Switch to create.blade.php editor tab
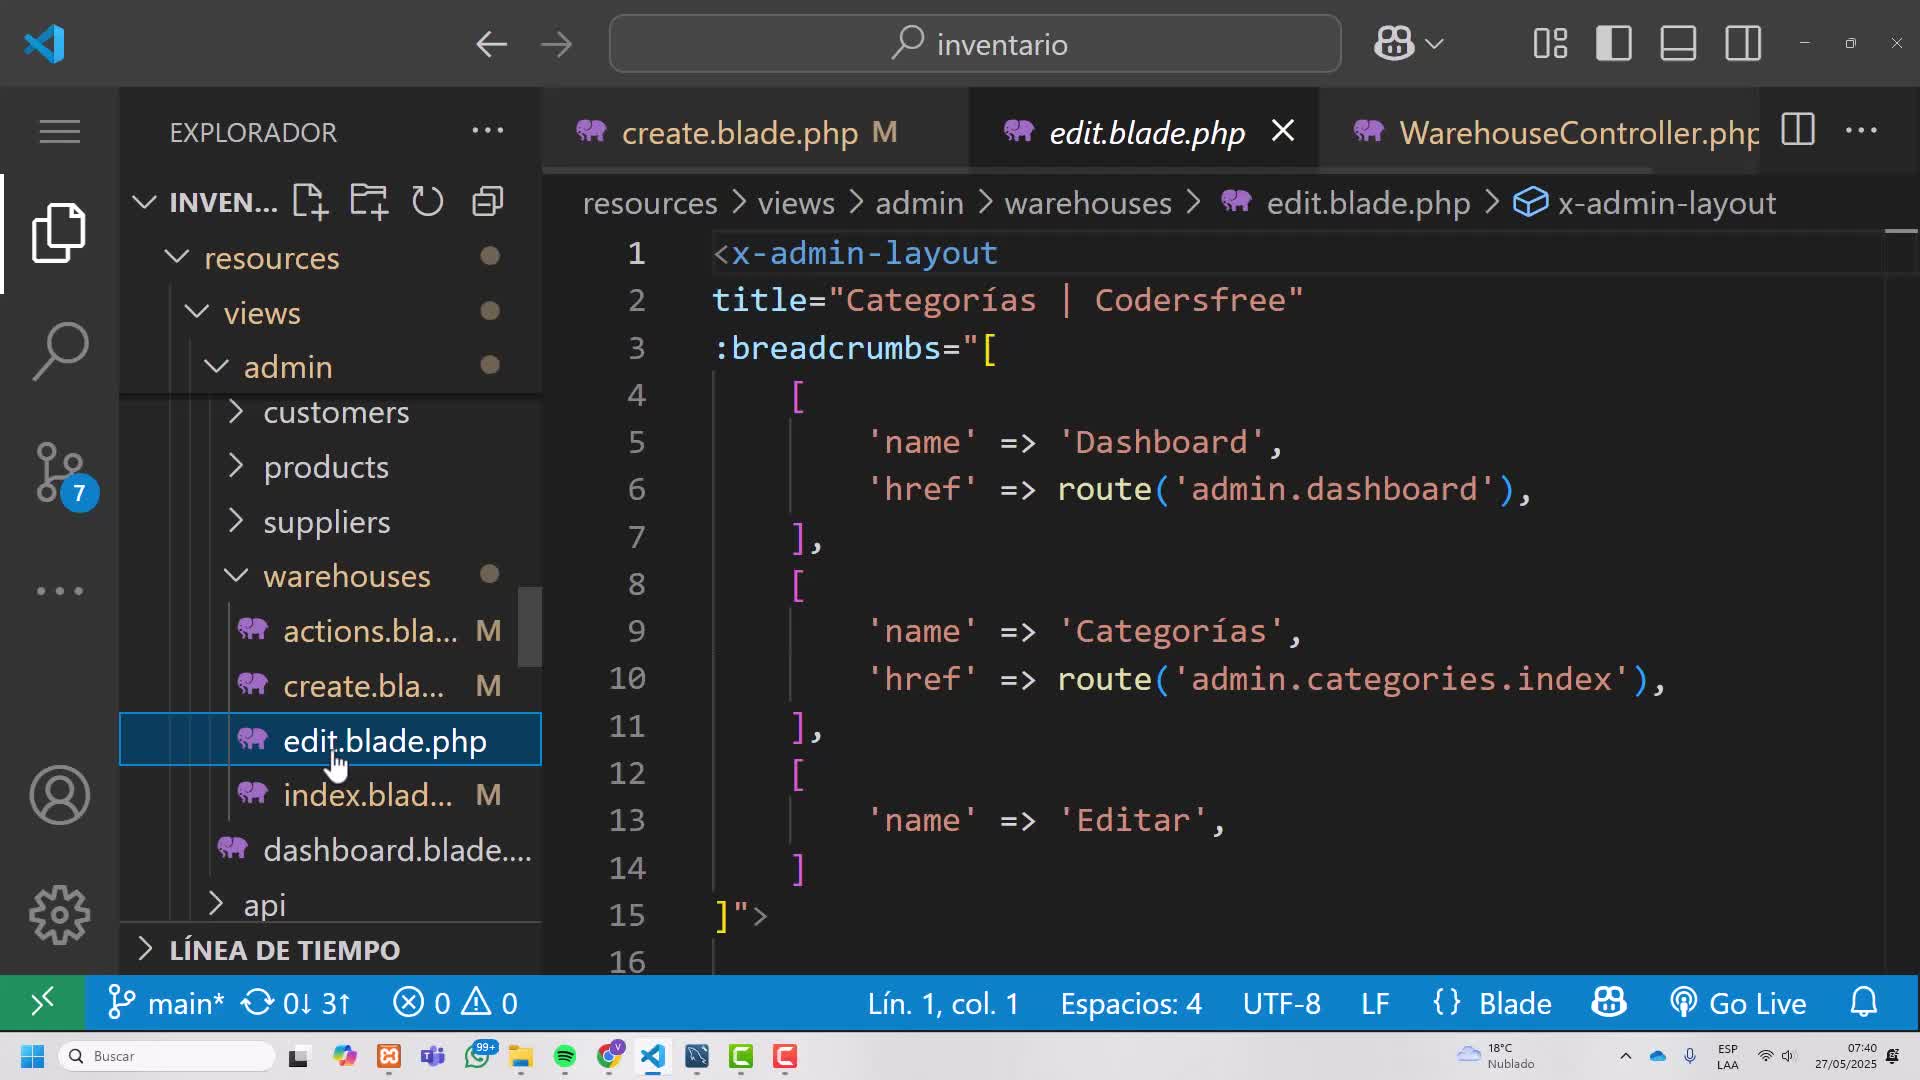1920x1080 pixels. (x=739, y=132)
